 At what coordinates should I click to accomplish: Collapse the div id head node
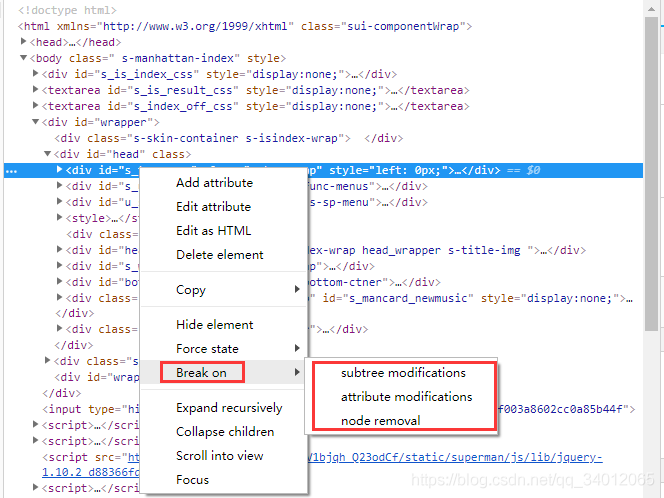tap(47, 154)
